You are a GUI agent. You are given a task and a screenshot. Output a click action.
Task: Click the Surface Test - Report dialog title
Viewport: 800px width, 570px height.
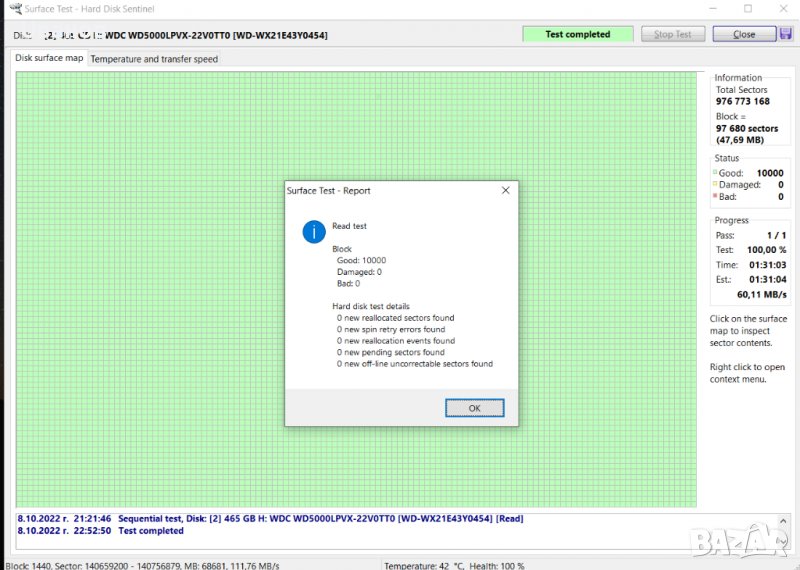click(x=328, y=190)
